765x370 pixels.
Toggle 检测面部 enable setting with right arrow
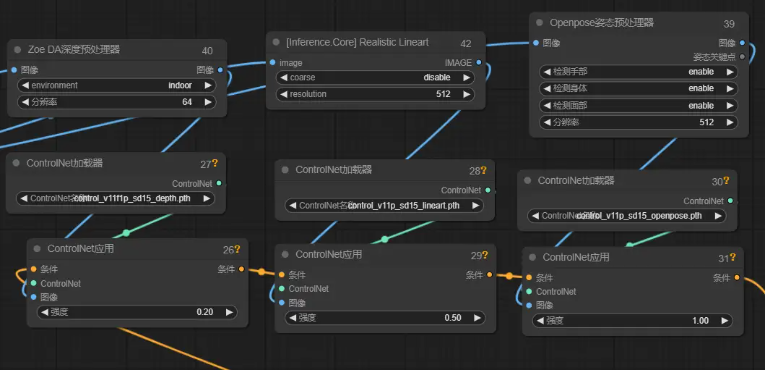coord(730,105)
